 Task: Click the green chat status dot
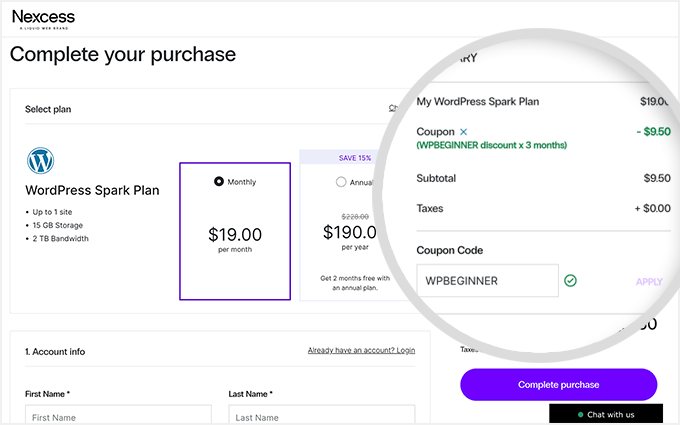tap(580, 414)
